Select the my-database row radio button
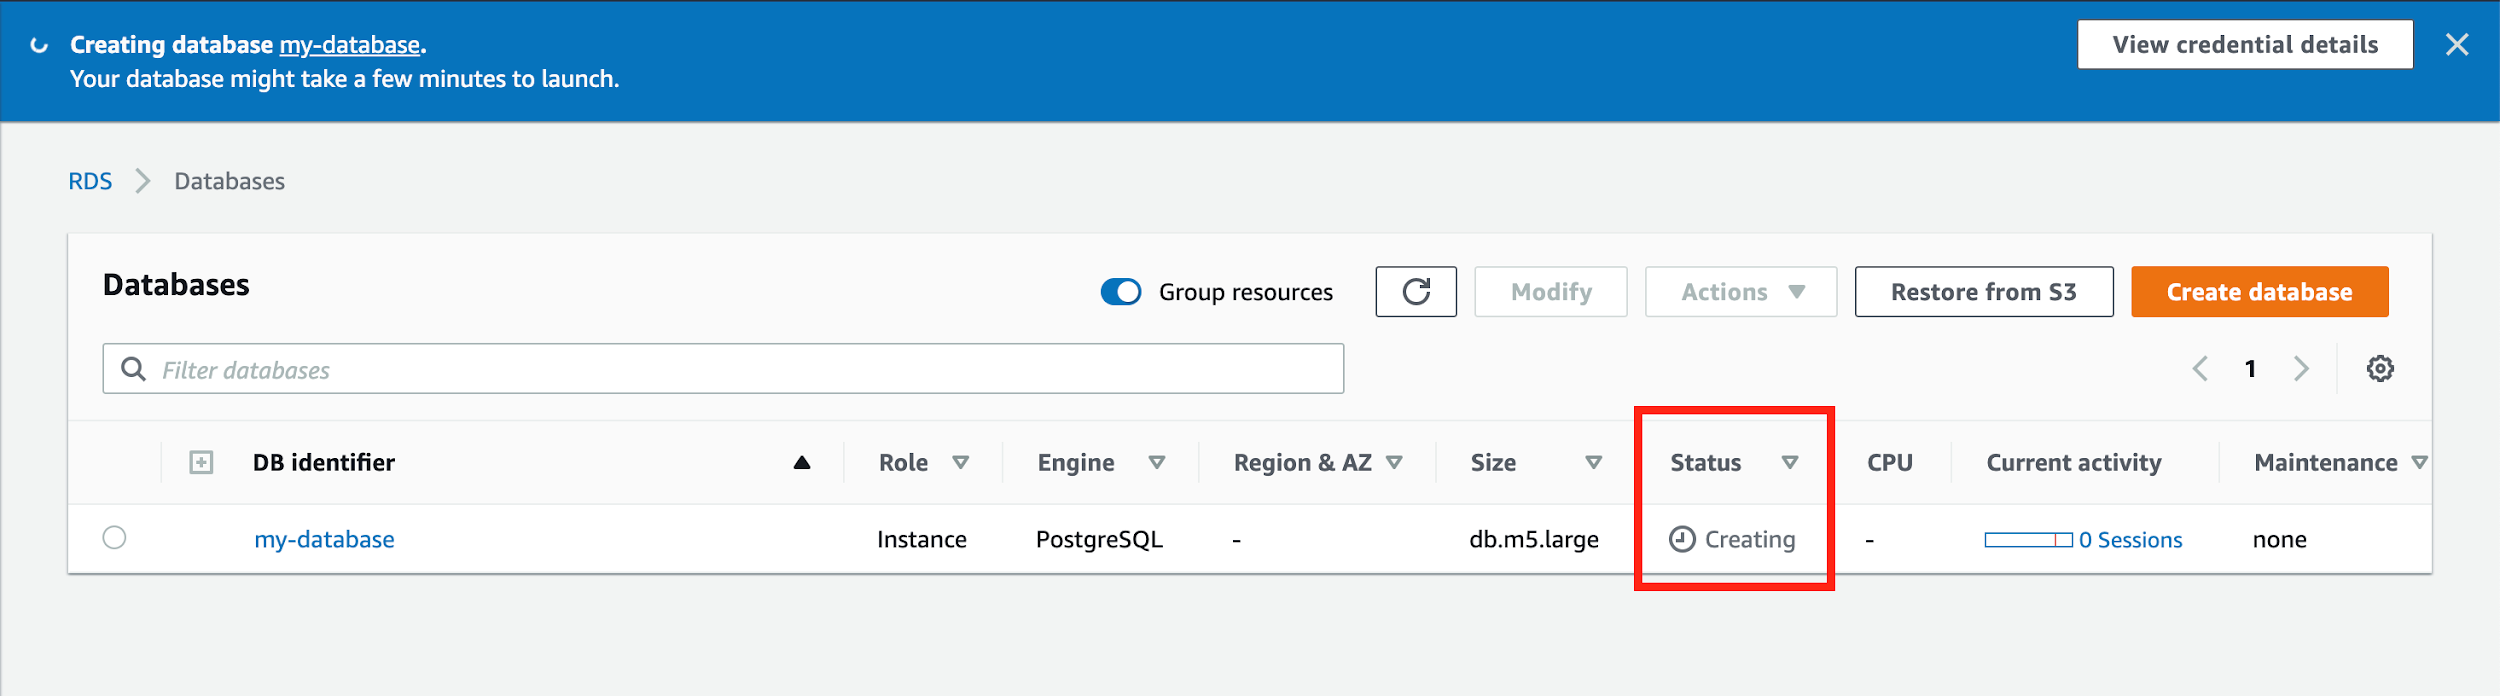2500x696 pixels. click(x=115, y=538)
